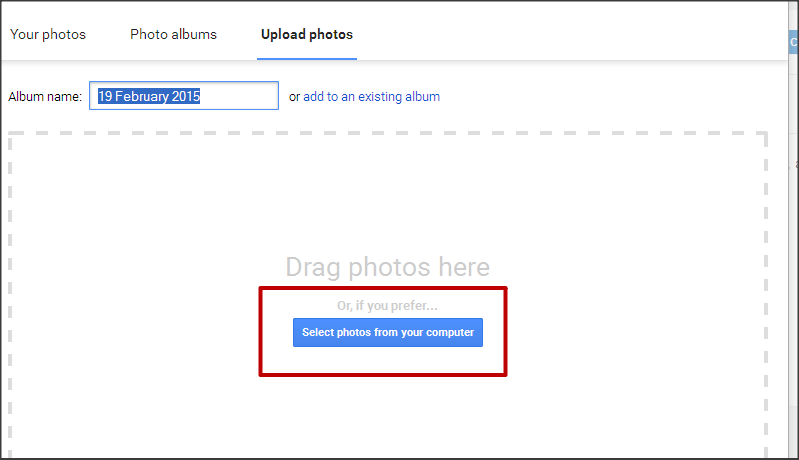799x460 pixels.
Task: Click the blue underline beneath Upload photos
Action: pyautogui.click(x=307, y=59)
